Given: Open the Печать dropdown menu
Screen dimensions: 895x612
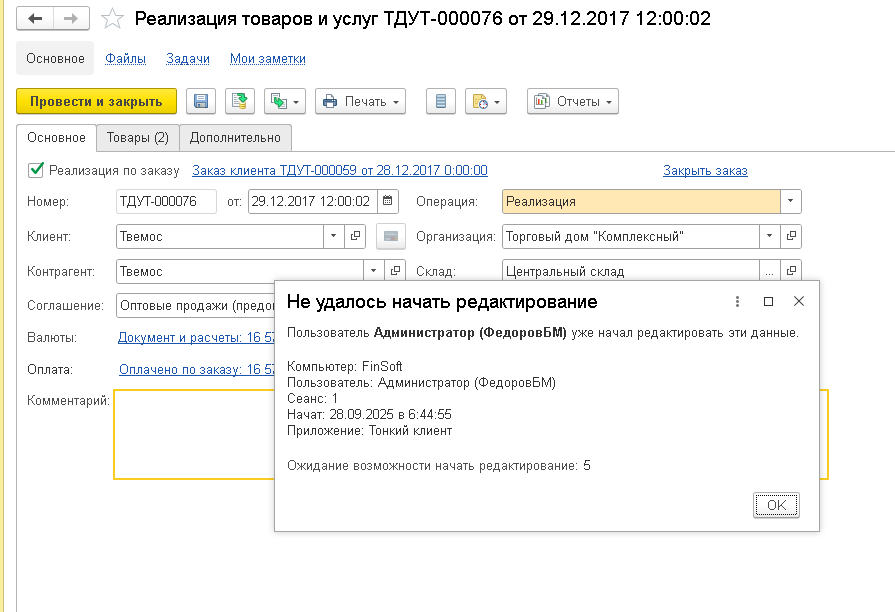Looking at the screenshot, I should point(360,101).
